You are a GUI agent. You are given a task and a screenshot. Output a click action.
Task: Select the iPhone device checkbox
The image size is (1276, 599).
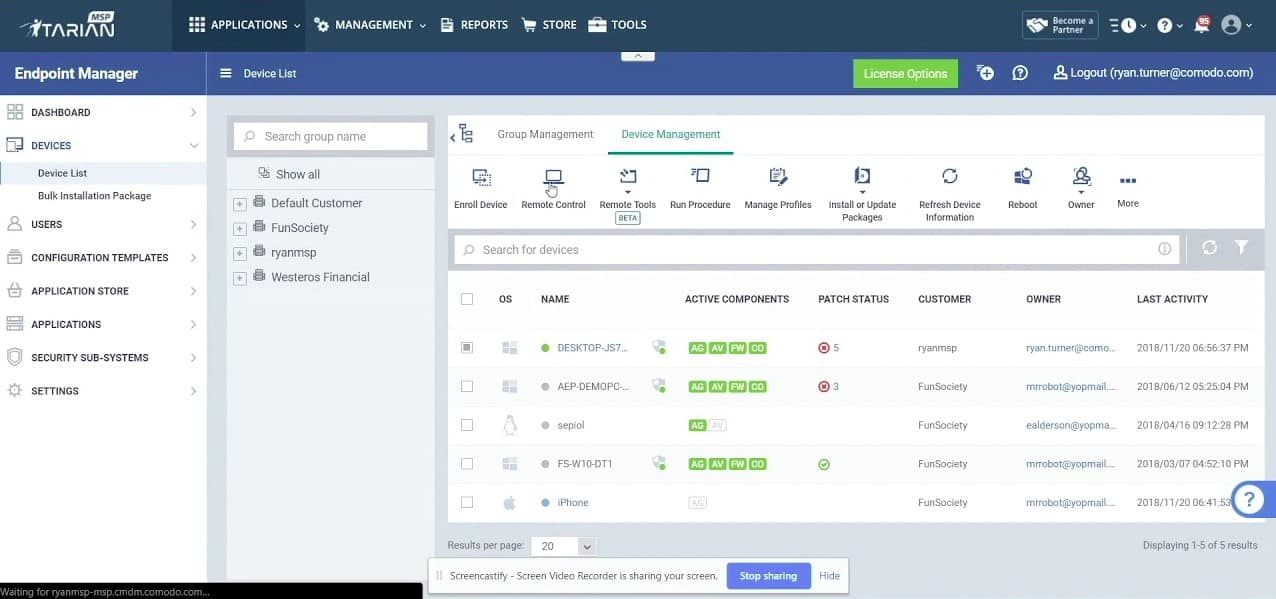(x=467, y=502)
